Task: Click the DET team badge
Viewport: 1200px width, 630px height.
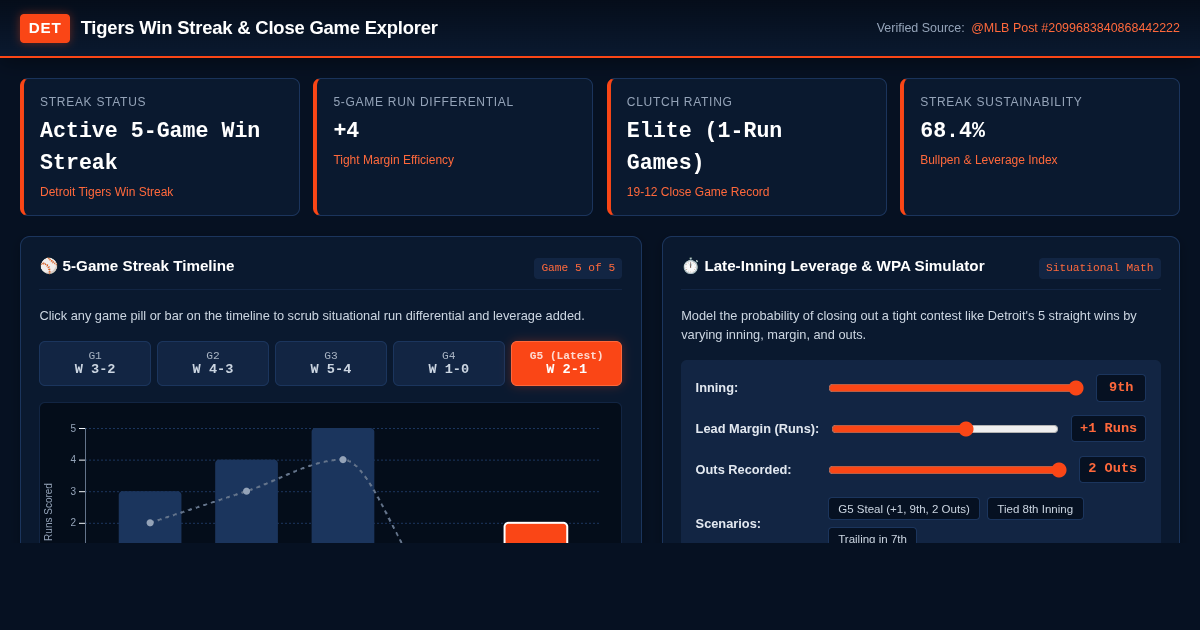Action: click(45, 28)
